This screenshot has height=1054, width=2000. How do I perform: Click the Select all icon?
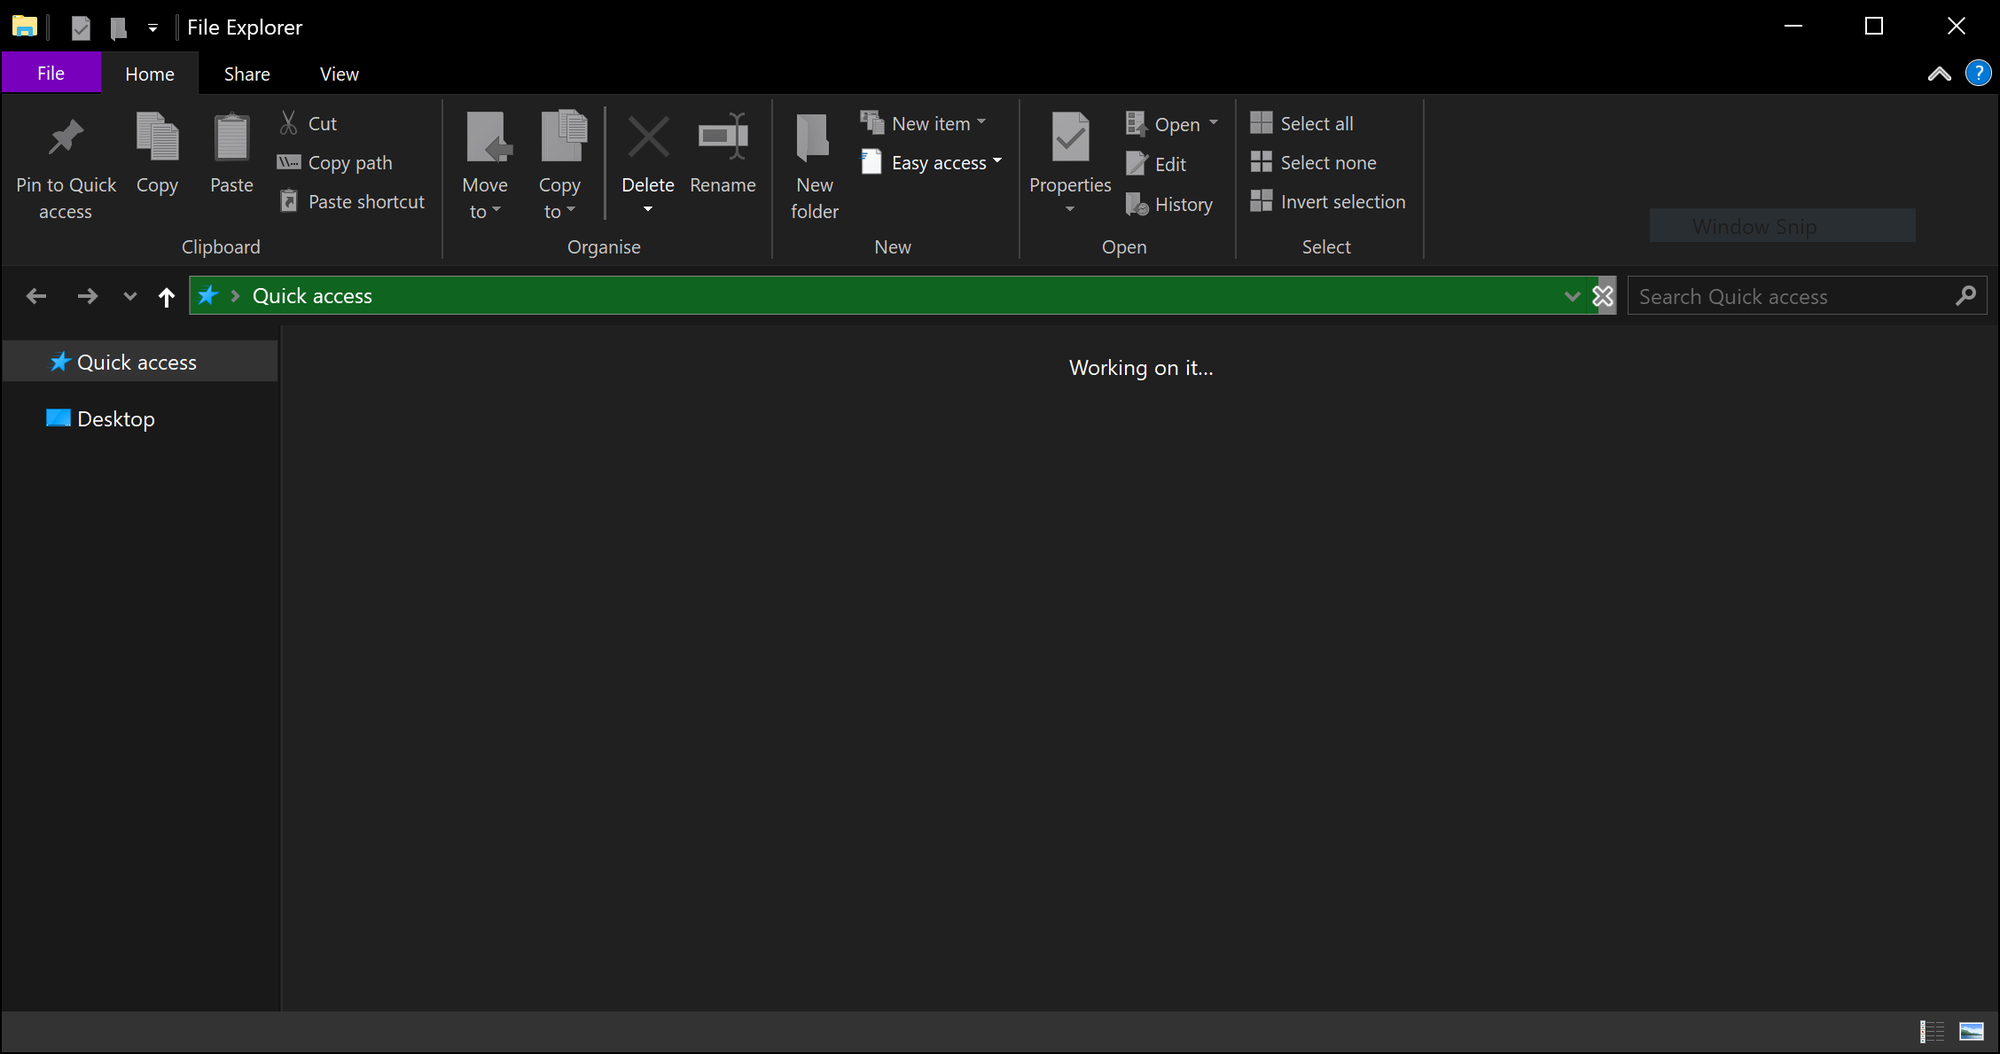(1261, 123)
